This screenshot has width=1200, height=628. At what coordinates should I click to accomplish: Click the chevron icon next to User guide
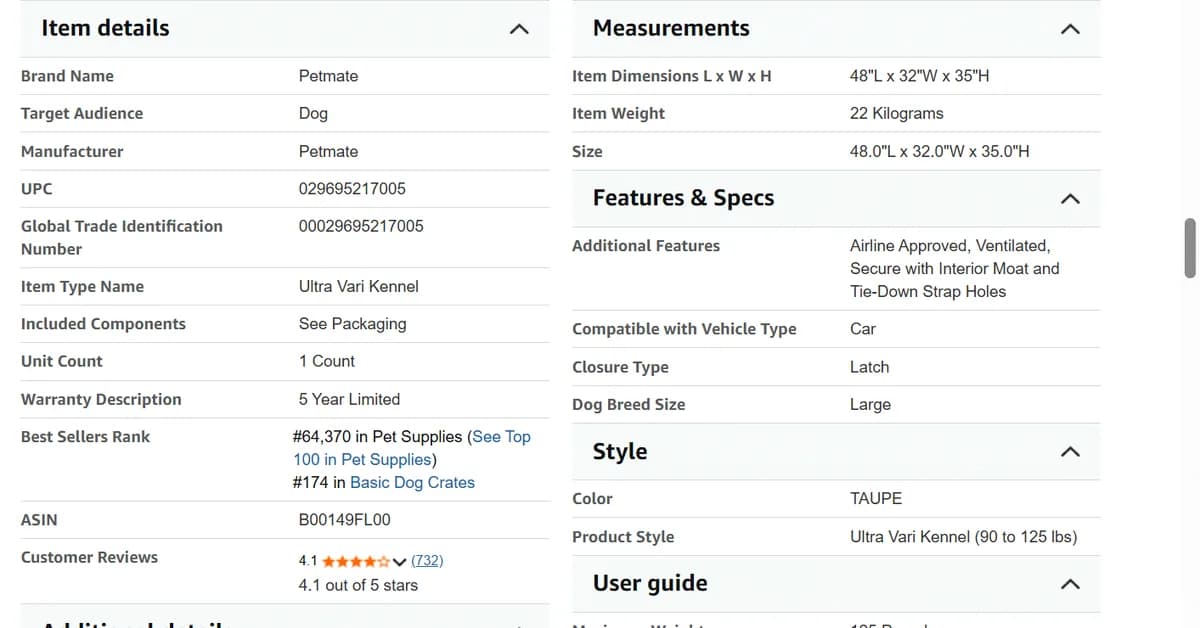coord(1070,584)
